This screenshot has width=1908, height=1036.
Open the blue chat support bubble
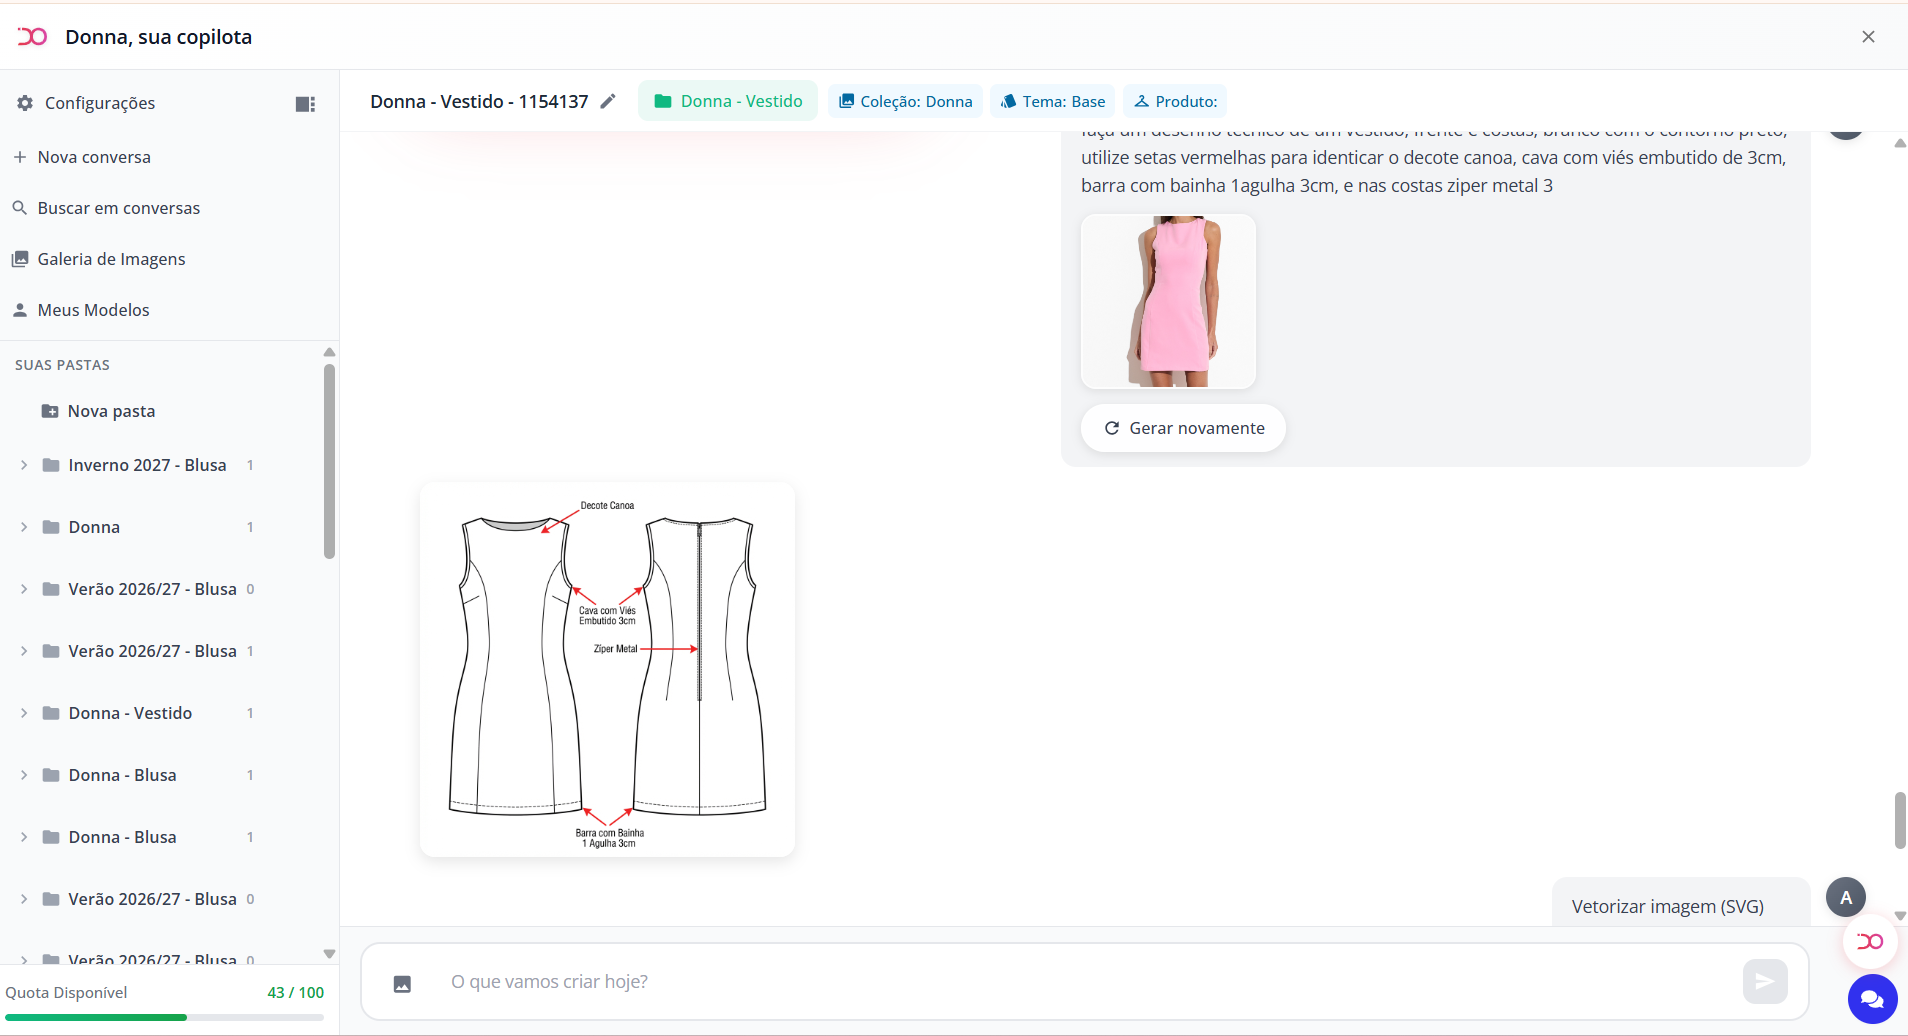tap(1872, 999)
